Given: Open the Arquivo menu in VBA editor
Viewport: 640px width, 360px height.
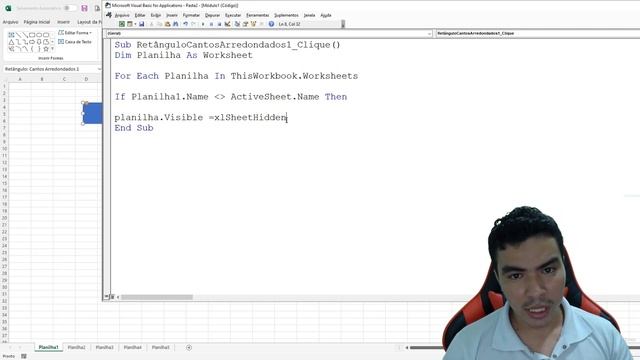Looking at the screenshot, I should pos(122,15).
